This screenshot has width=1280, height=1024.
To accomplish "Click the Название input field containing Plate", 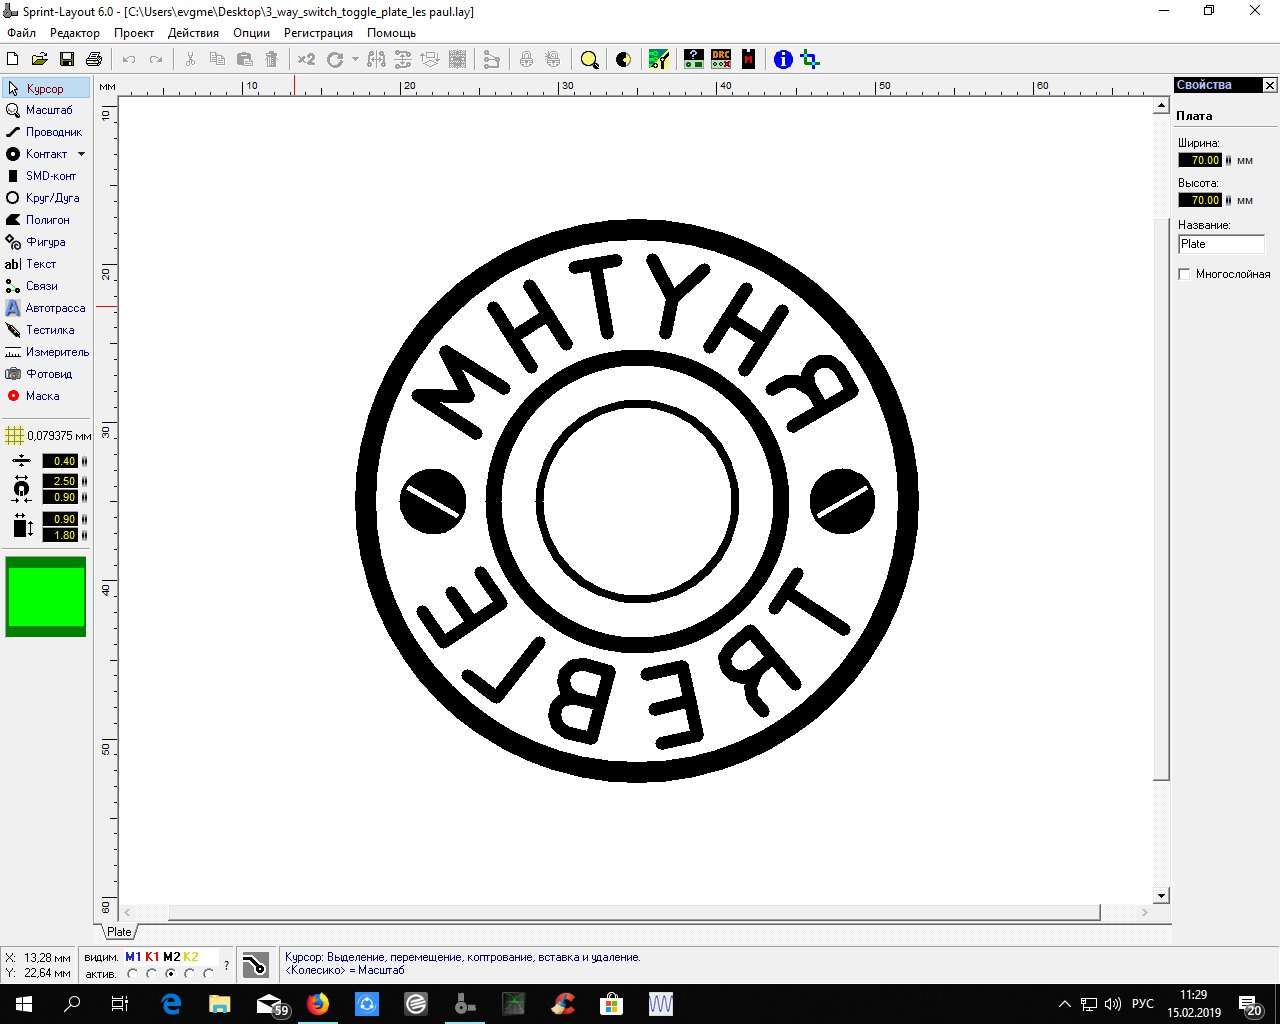I will 1221,244.
